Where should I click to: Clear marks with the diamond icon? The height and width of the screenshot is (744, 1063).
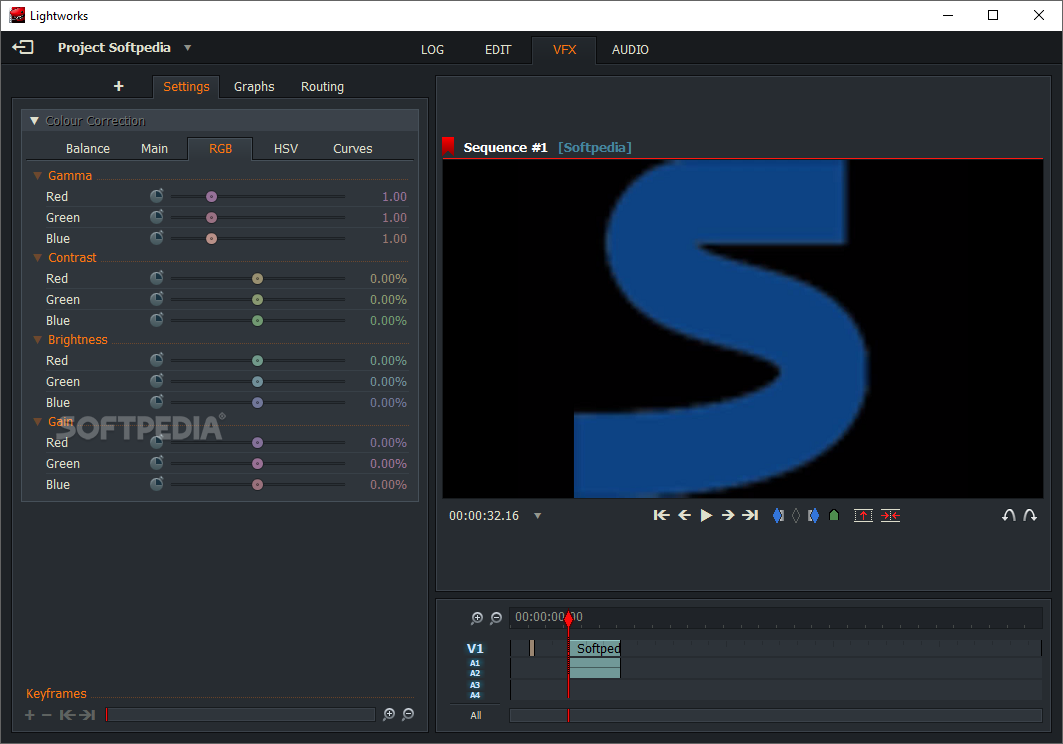click(796, 515)
